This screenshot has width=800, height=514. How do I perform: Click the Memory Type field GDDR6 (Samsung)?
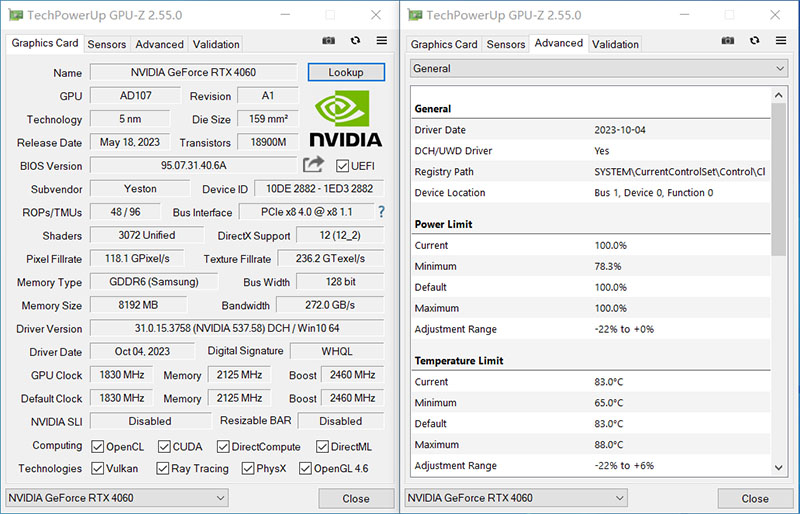(154, 281)
